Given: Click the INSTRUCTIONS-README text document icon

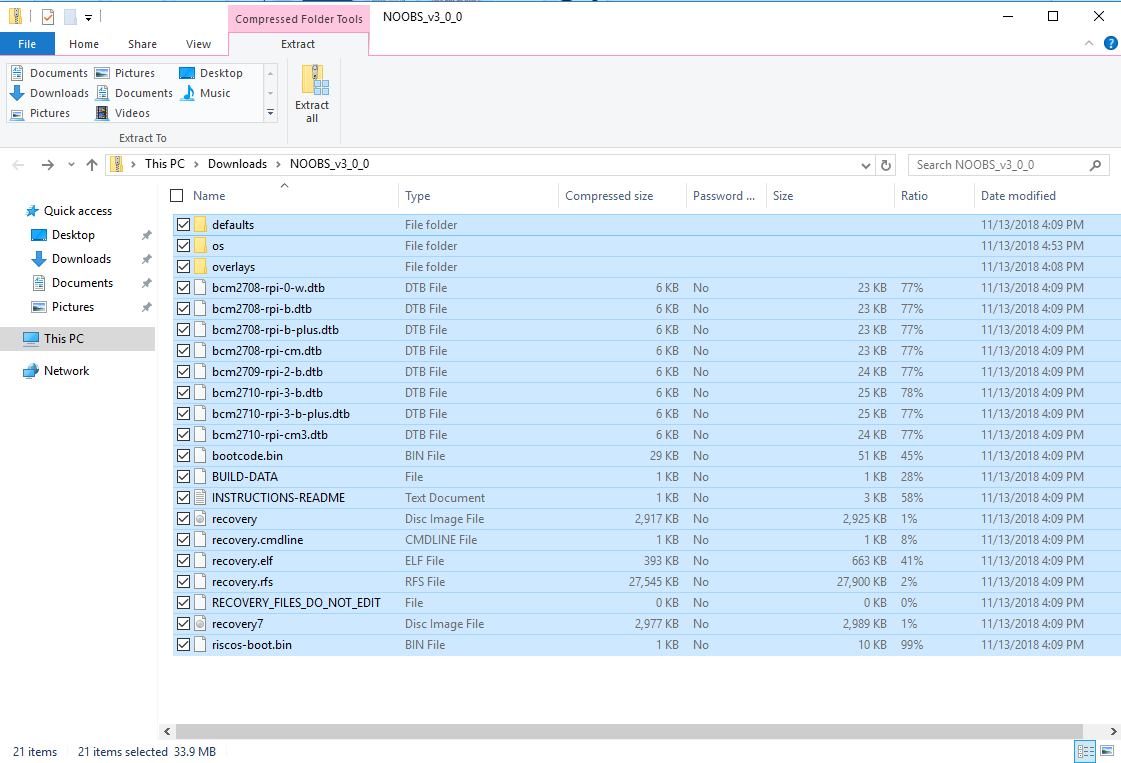Looking at the screenshot, I should 200,498.
